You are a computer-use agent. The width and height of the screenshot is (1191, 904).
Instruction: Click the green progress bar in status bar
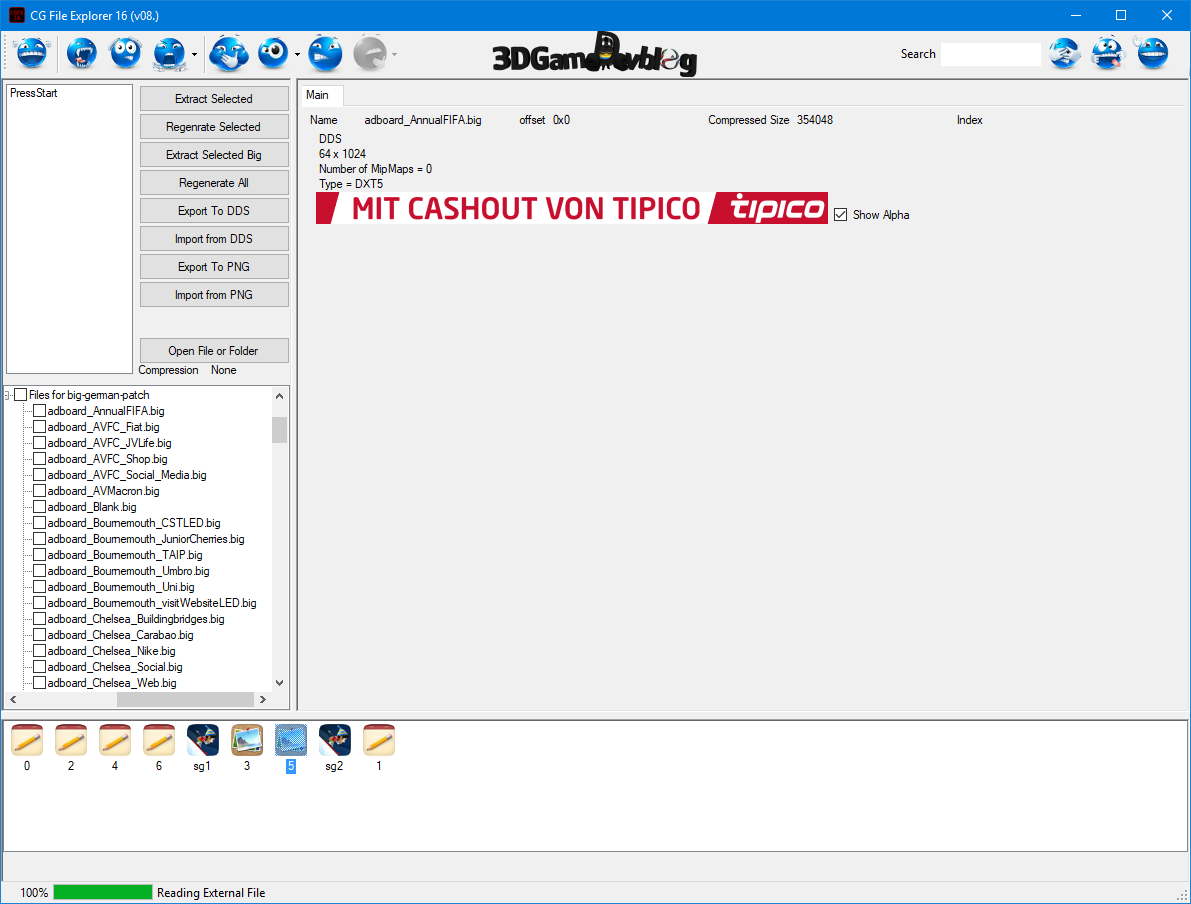click(x=103, y=892)
